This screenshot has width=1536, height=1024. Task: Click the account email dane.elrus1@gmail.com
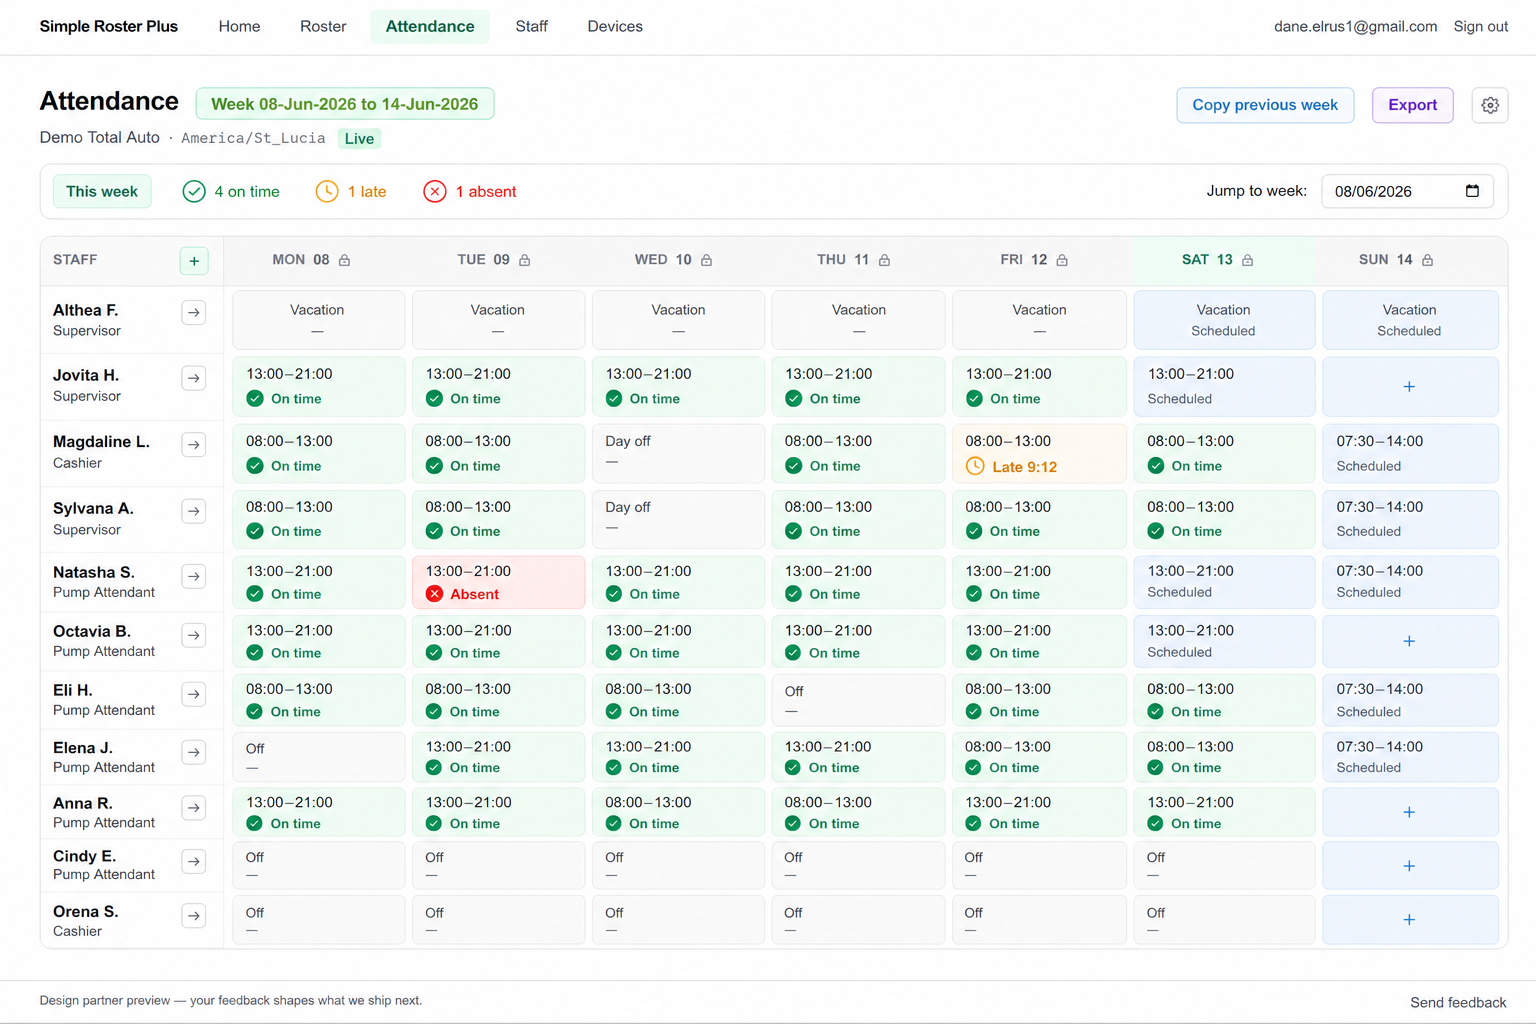point(1355,27)
